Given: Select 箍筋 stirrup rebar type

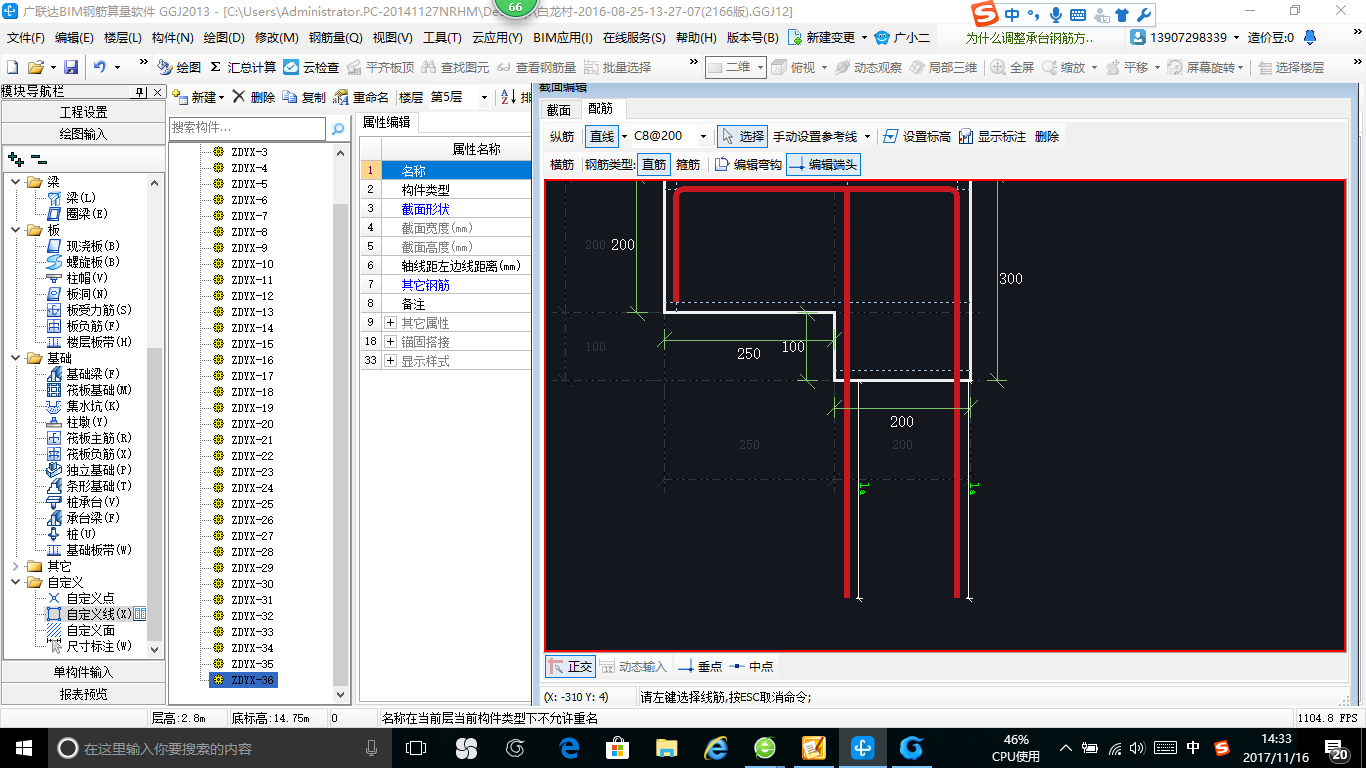Looking at the screenshot, I should (x=688, y=164).
